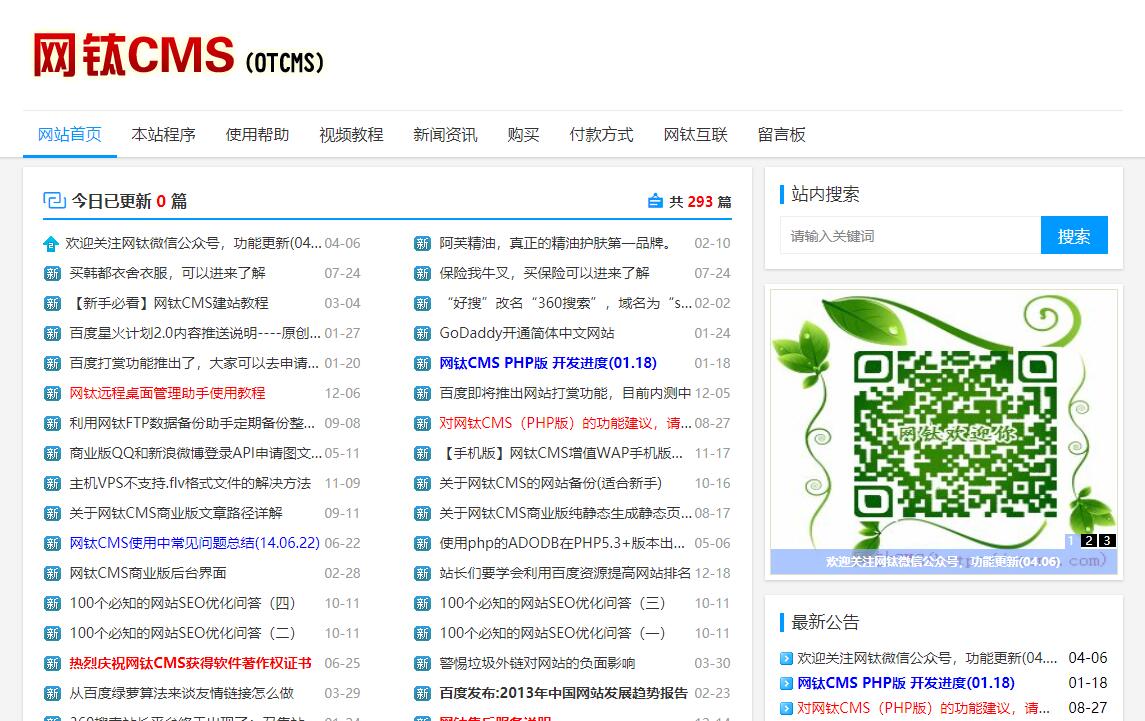
Task: Open article GoDaddy开通简体中文网站
Action: coord(526,333)
